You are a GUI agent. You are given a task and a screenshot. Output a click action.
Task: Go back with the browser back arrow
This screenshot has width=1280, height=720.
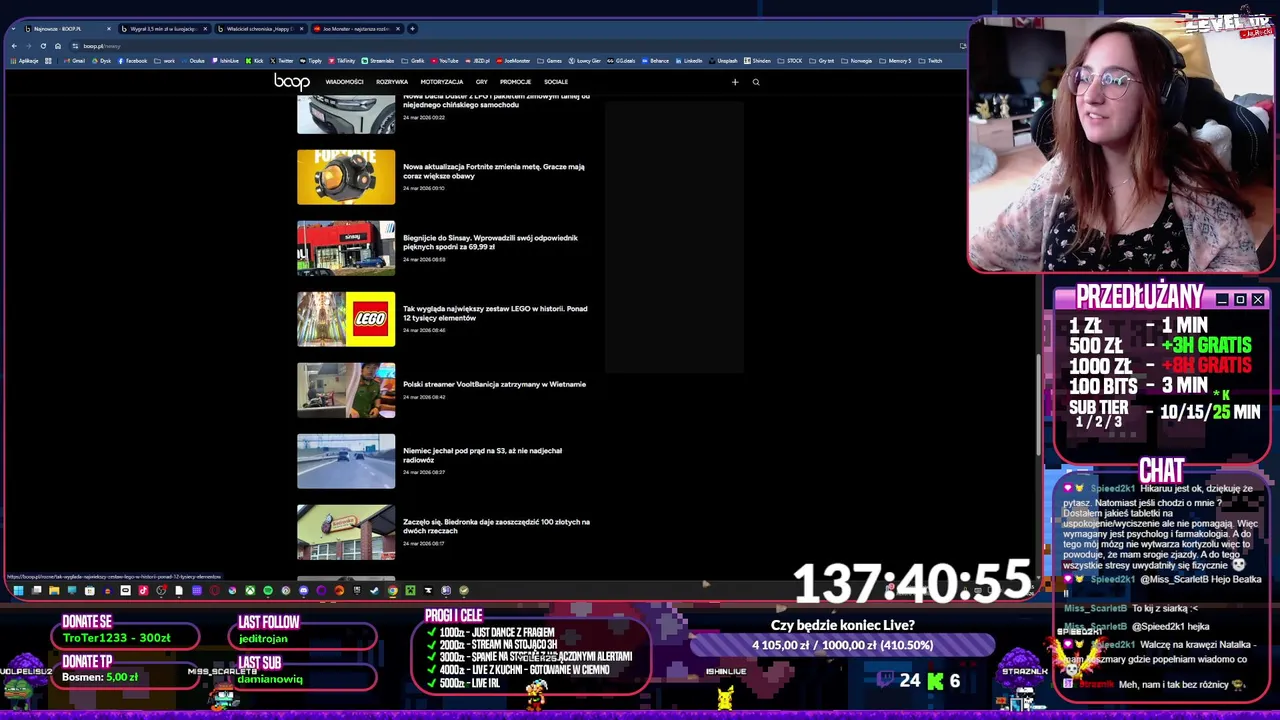[14, 46]
